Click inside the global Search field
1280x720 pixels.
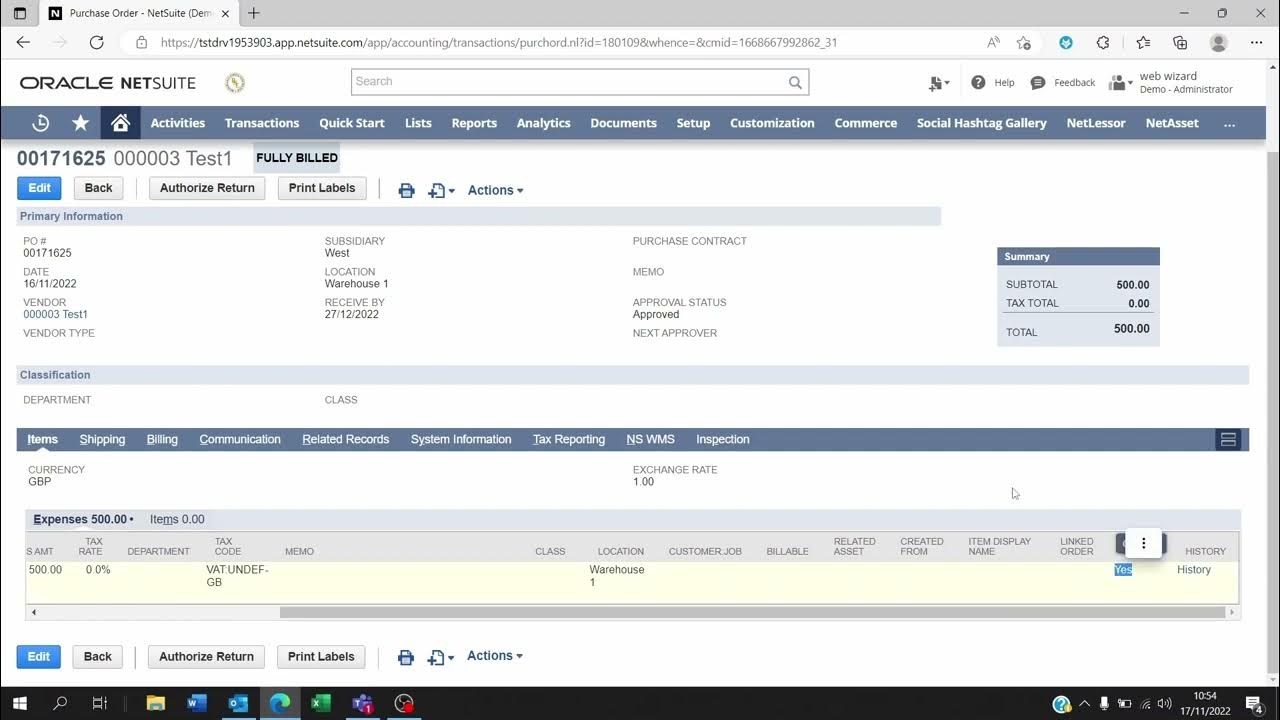click(x=570, y=82)
